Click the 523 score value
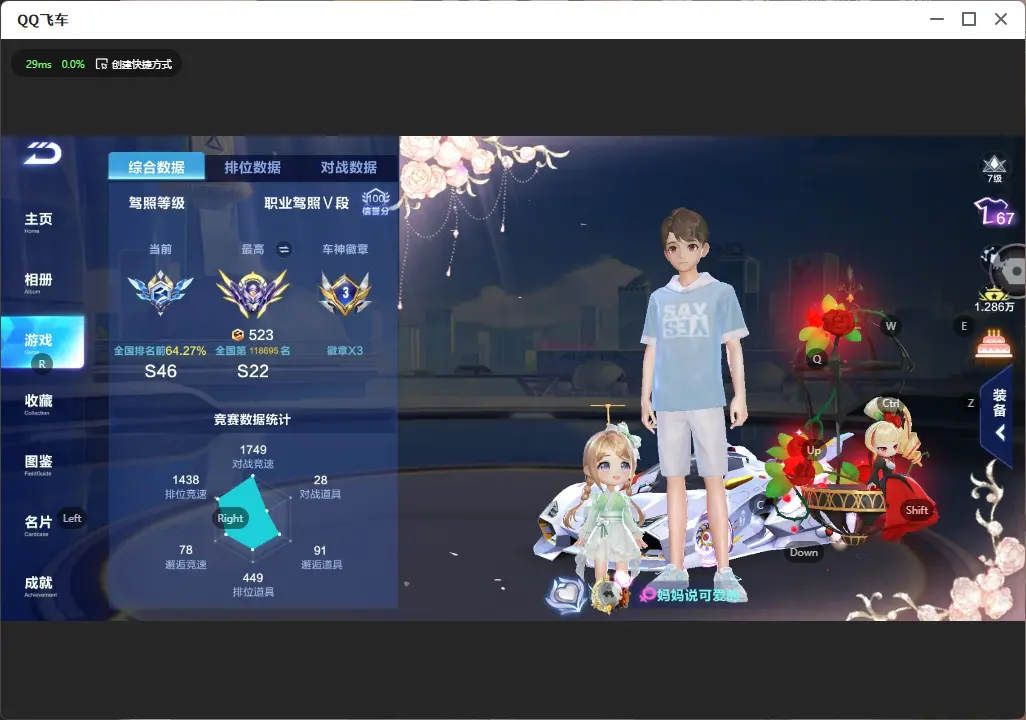This screenshot has width=1026, height=720. point(260,335)
